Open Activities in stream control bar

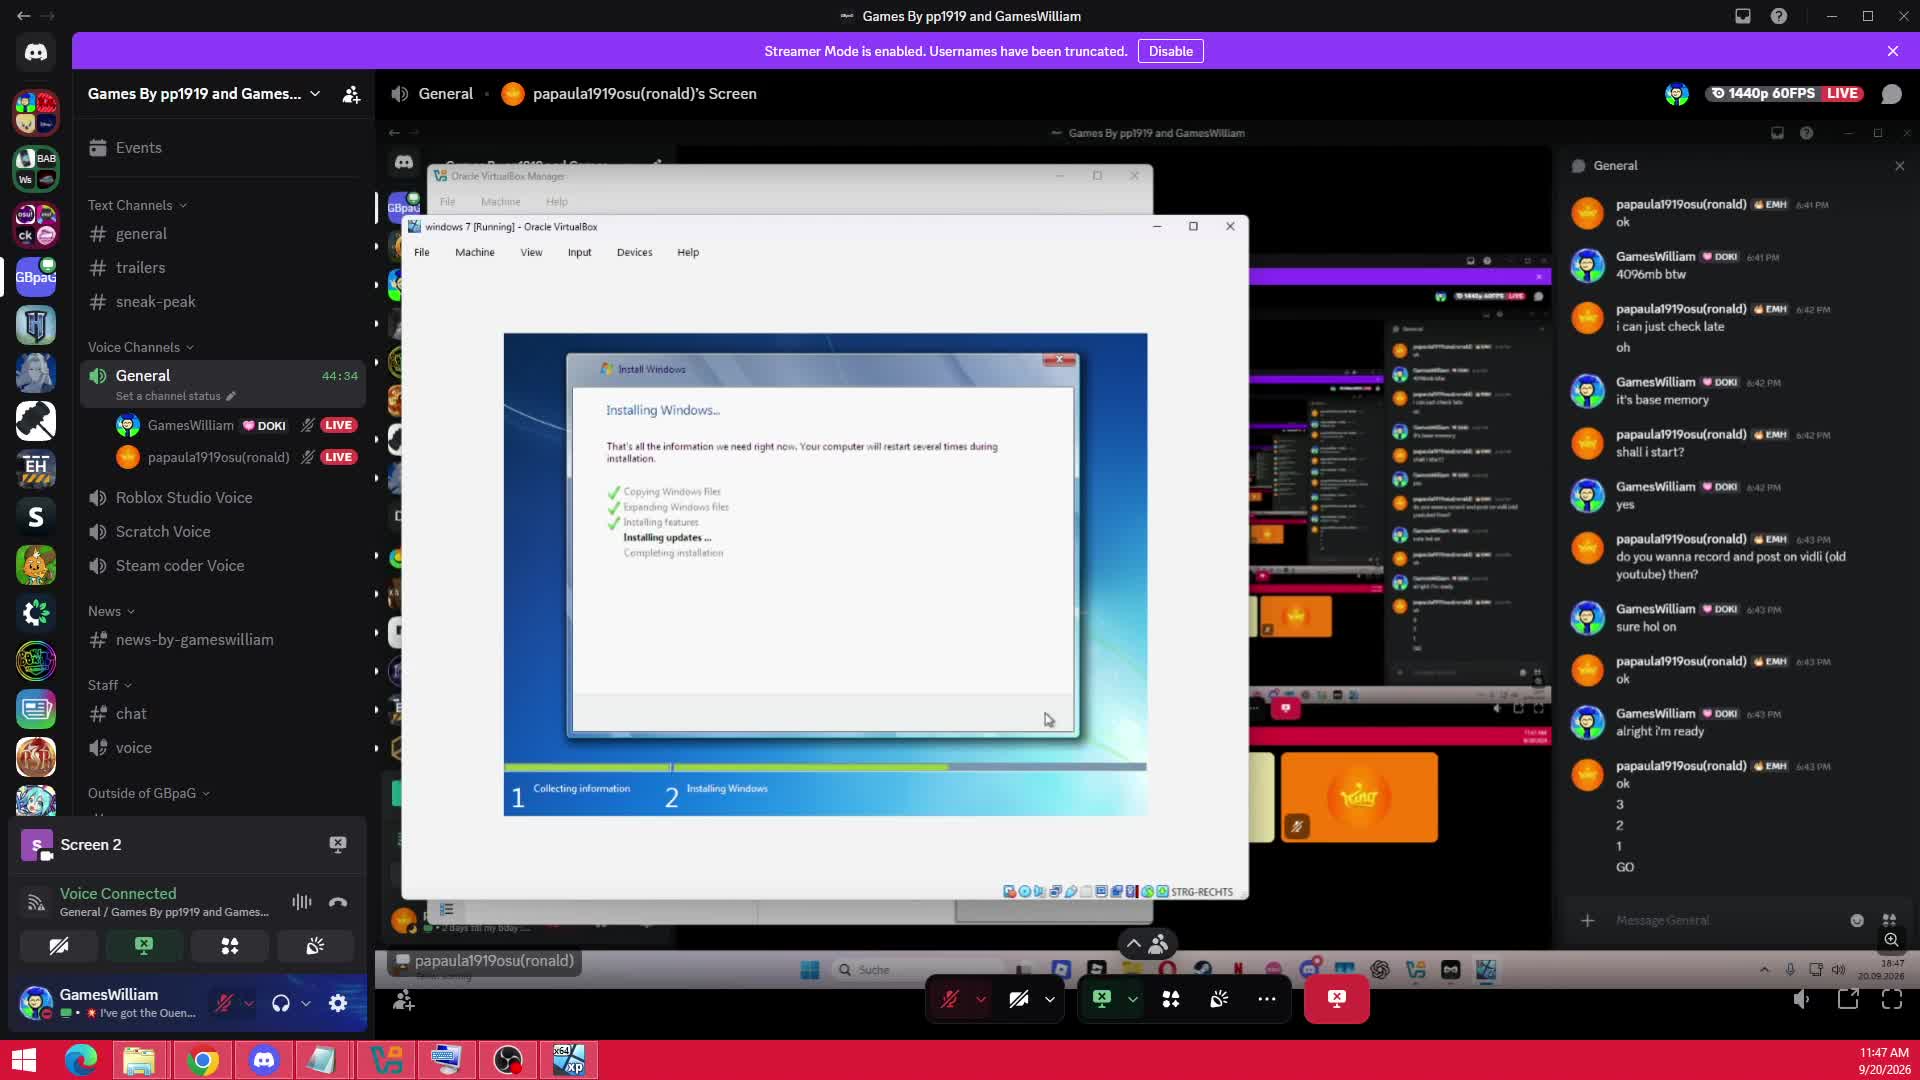pos(1171,999)
